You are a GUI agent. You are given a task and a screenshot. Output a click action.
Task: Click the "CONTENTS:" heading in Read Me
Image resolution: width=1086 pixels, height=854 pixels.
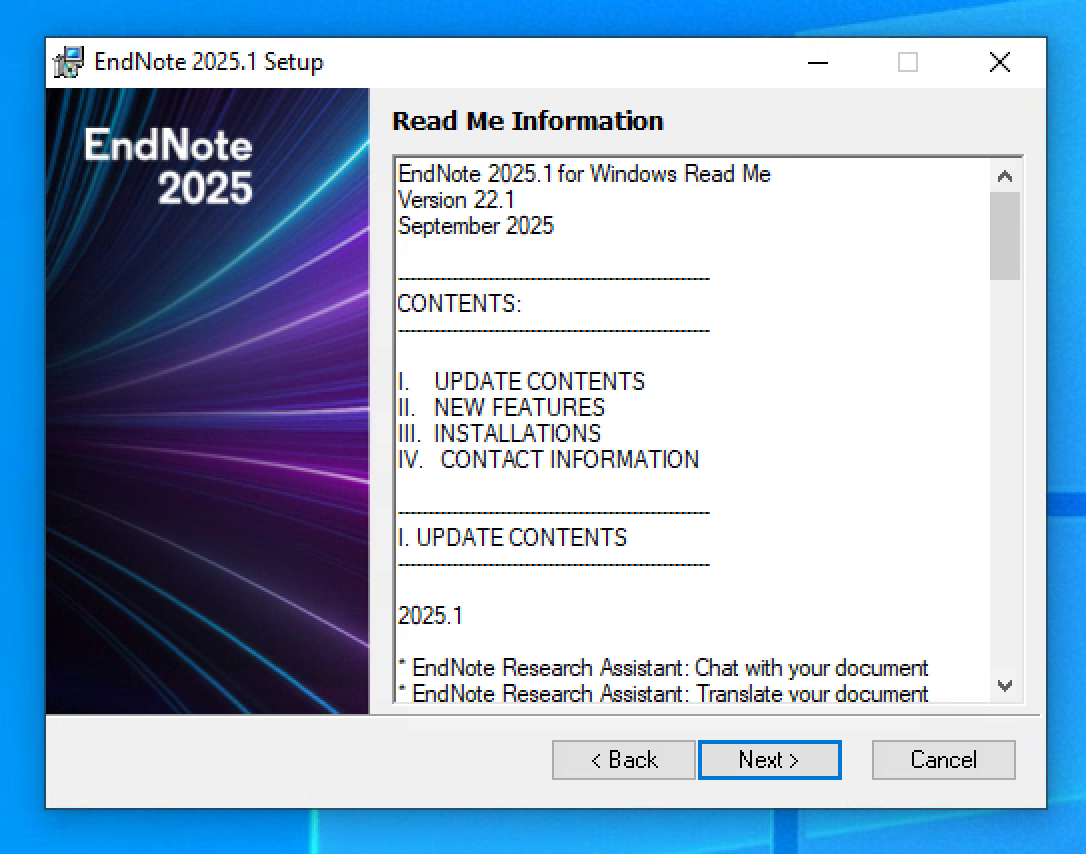point(459,304)
